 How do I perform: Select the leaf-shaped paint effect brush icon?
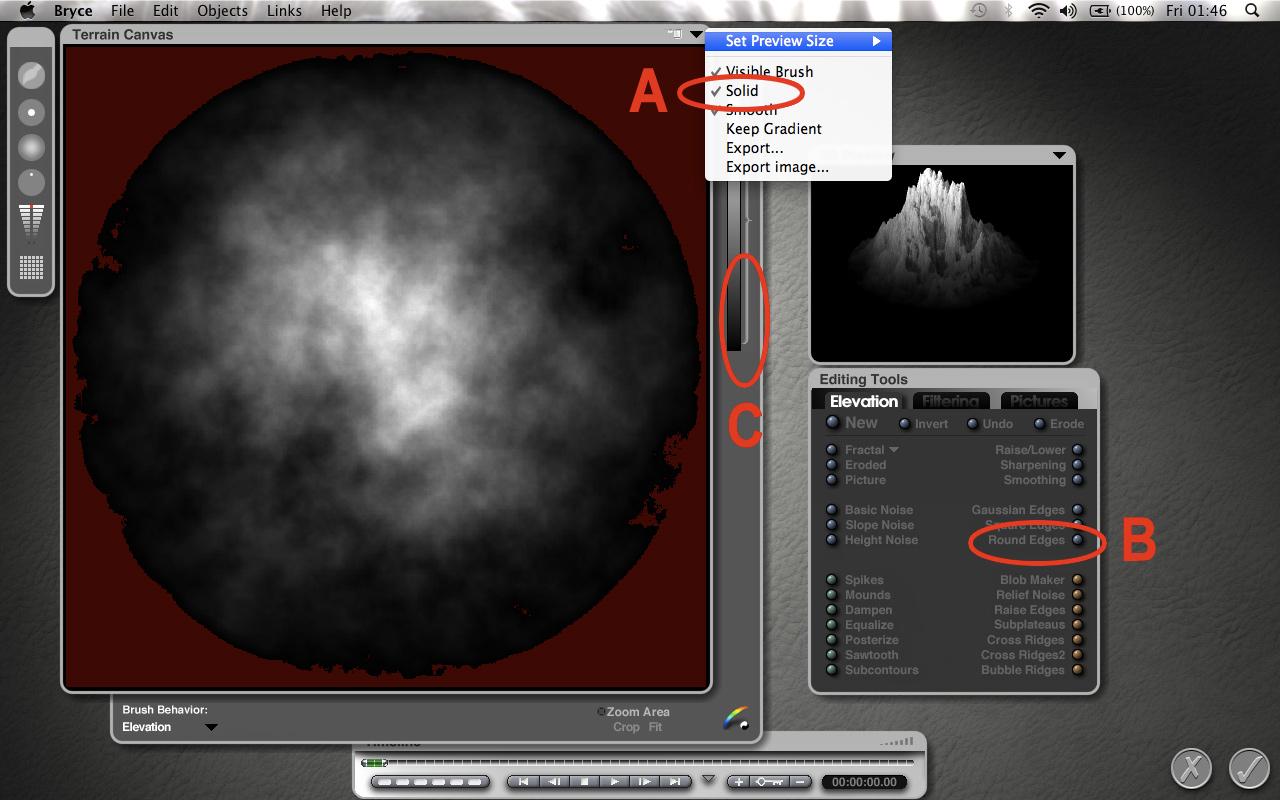31,76
